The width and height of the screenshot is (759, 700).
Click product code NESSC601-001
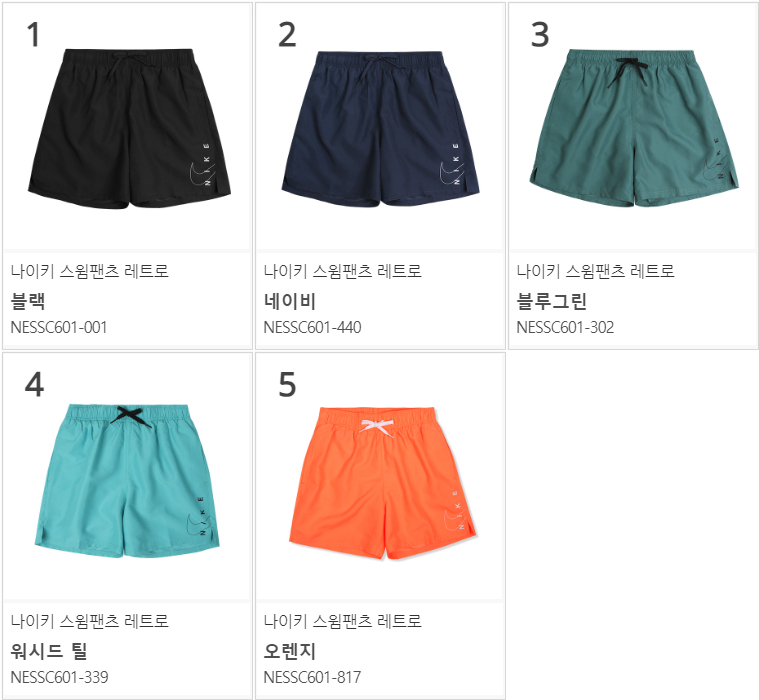click(59, 328)
